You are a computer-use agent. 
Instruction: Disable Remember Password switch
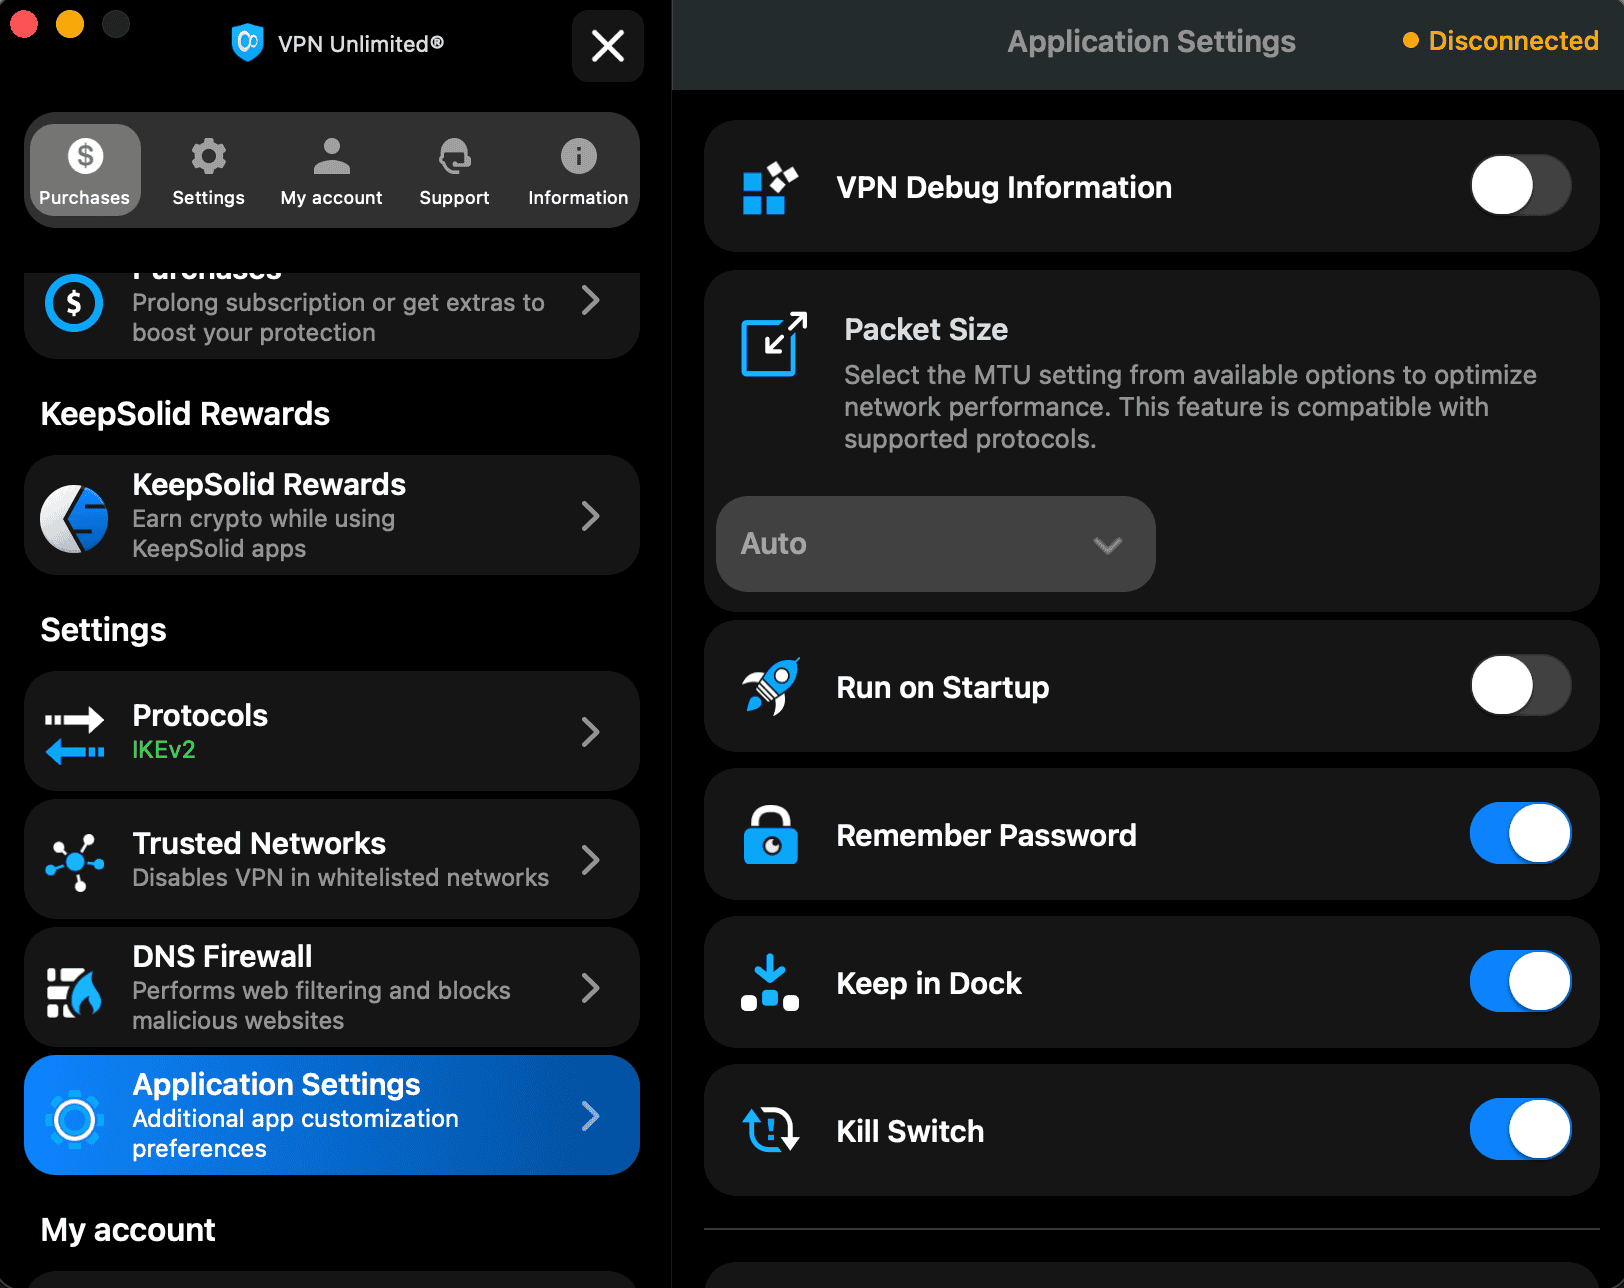click(1520, 833)
